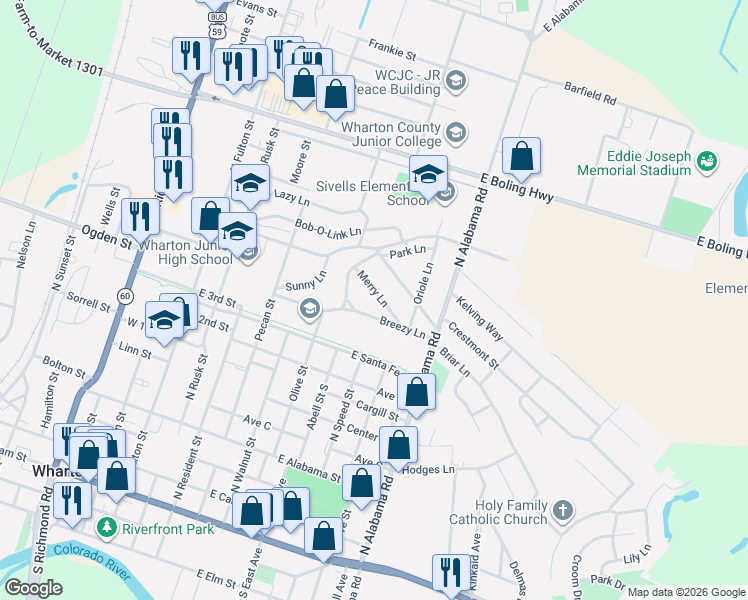The image size is (748, 600).
Task: Select the graduation cap marker at Wharton Junior High
Action: pyautogui.click(x=238, y=231)
